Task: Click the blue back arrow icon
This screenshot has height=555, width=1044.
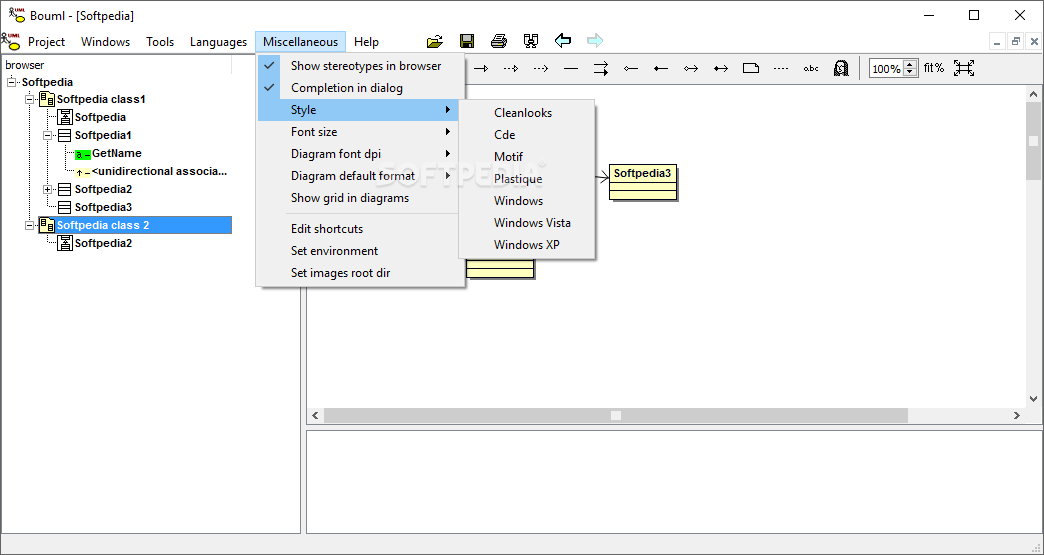Action: [x=563, y=41]
